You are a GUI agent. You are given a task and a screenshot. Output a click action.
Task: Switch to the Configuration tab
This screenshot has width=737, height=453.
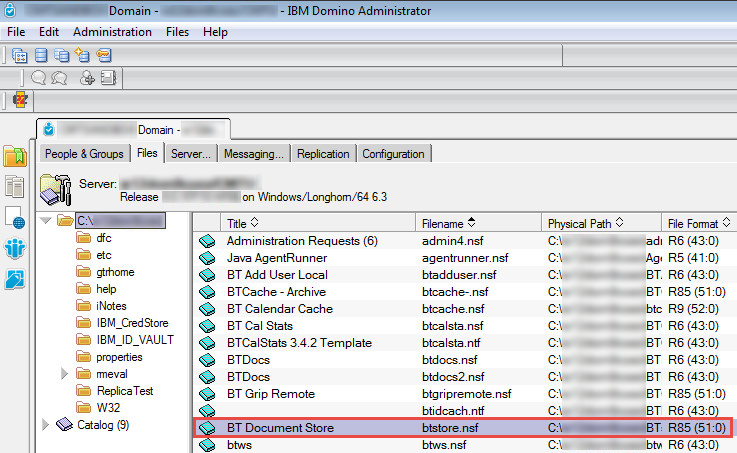393,154
